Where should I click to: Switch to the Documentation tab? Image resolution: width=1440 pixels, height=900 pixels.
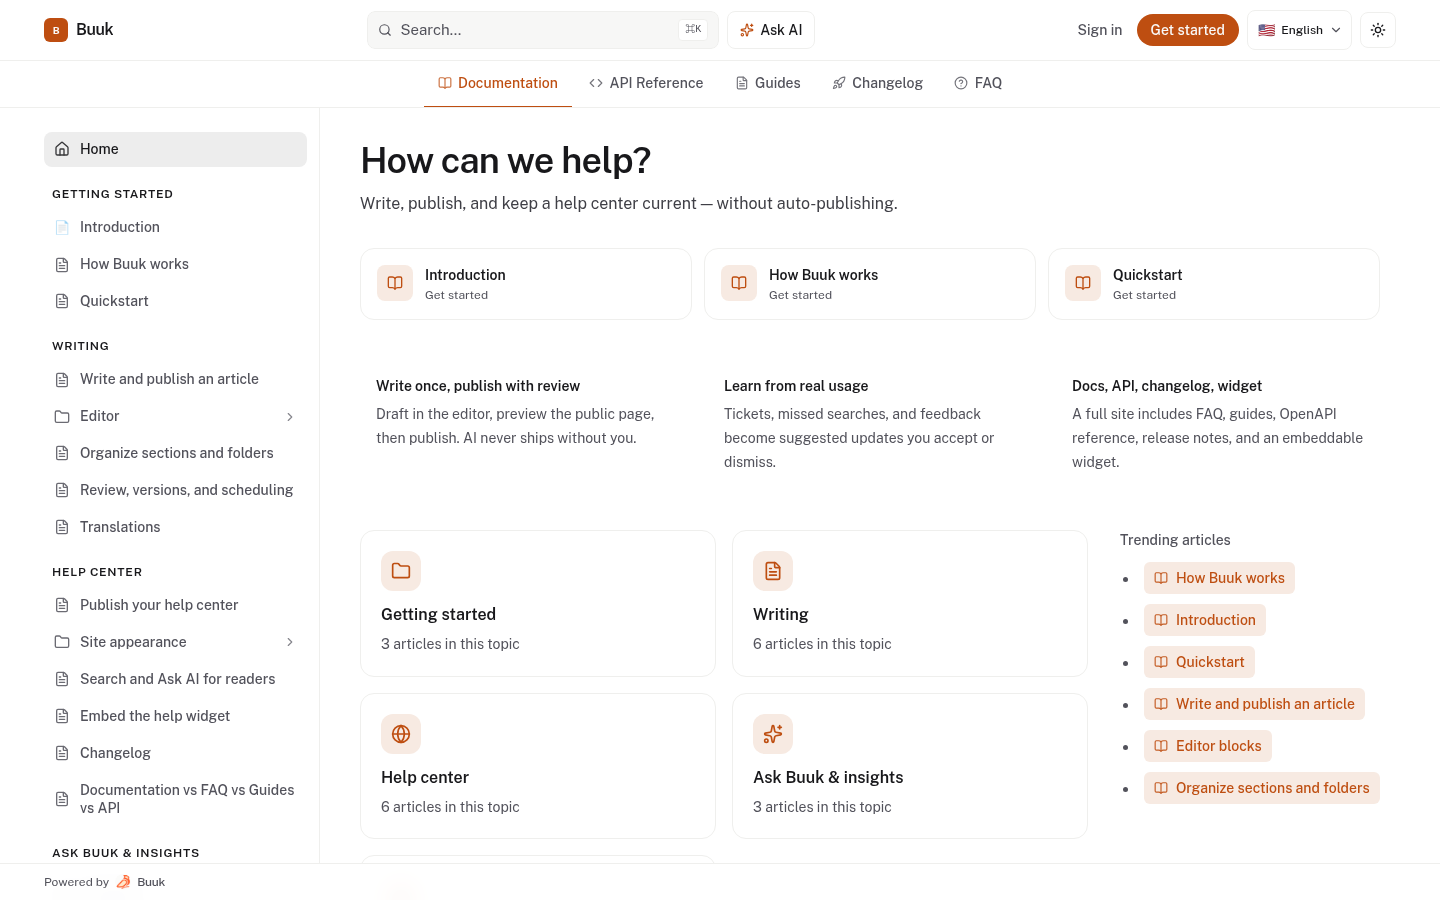498,83
